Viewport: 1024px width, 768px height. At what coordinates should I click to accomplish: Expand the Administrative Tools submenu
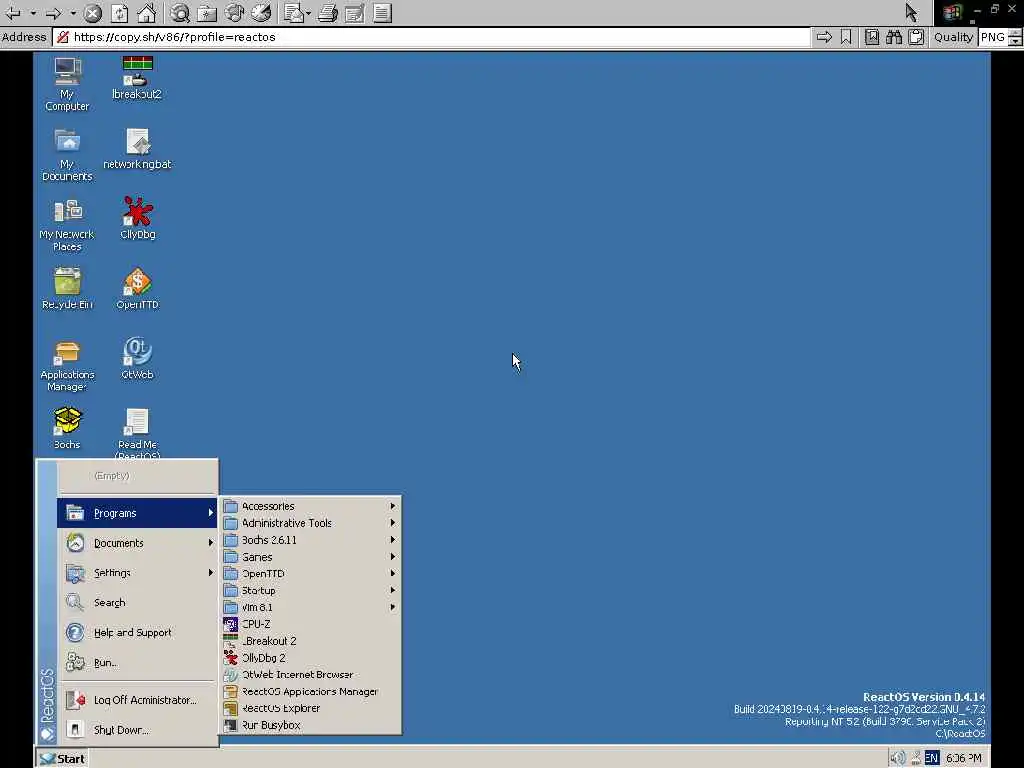(x=310, y=523)
